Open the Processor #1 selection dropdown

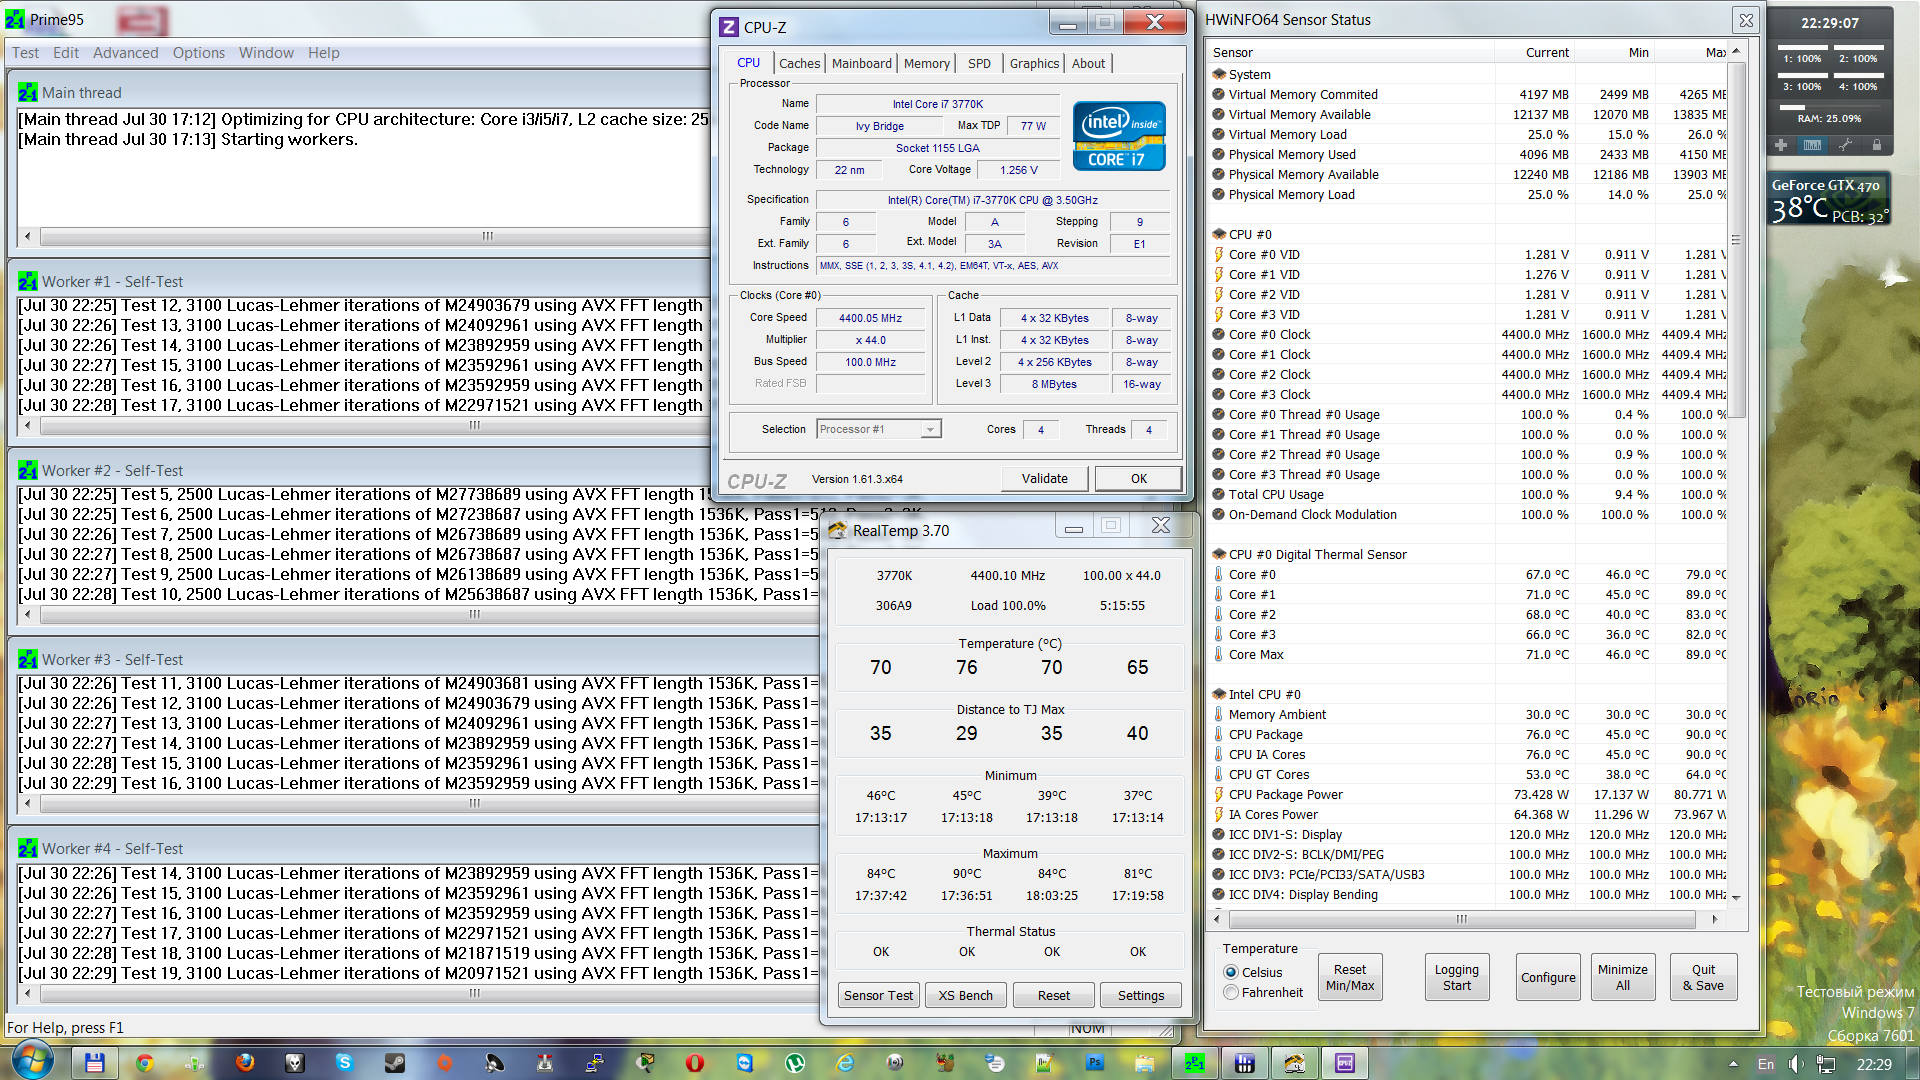point(930,429)
